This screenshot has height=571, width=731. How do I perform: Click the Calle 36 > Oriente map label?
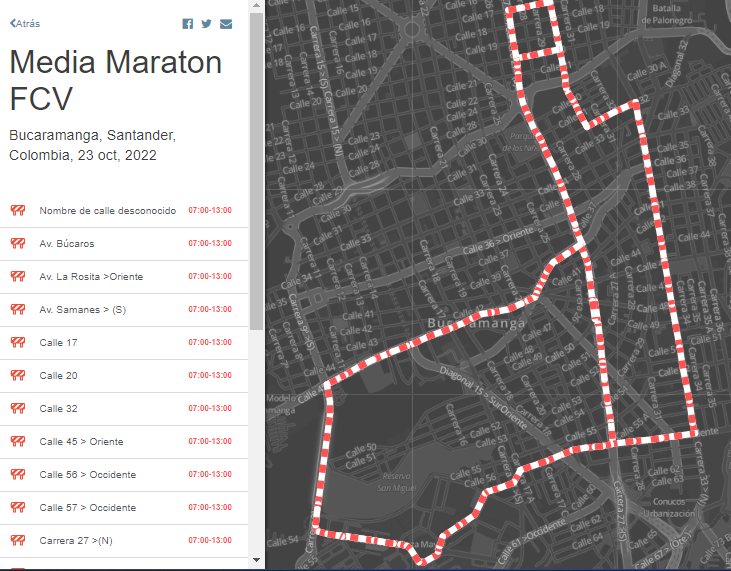point(498,240)
